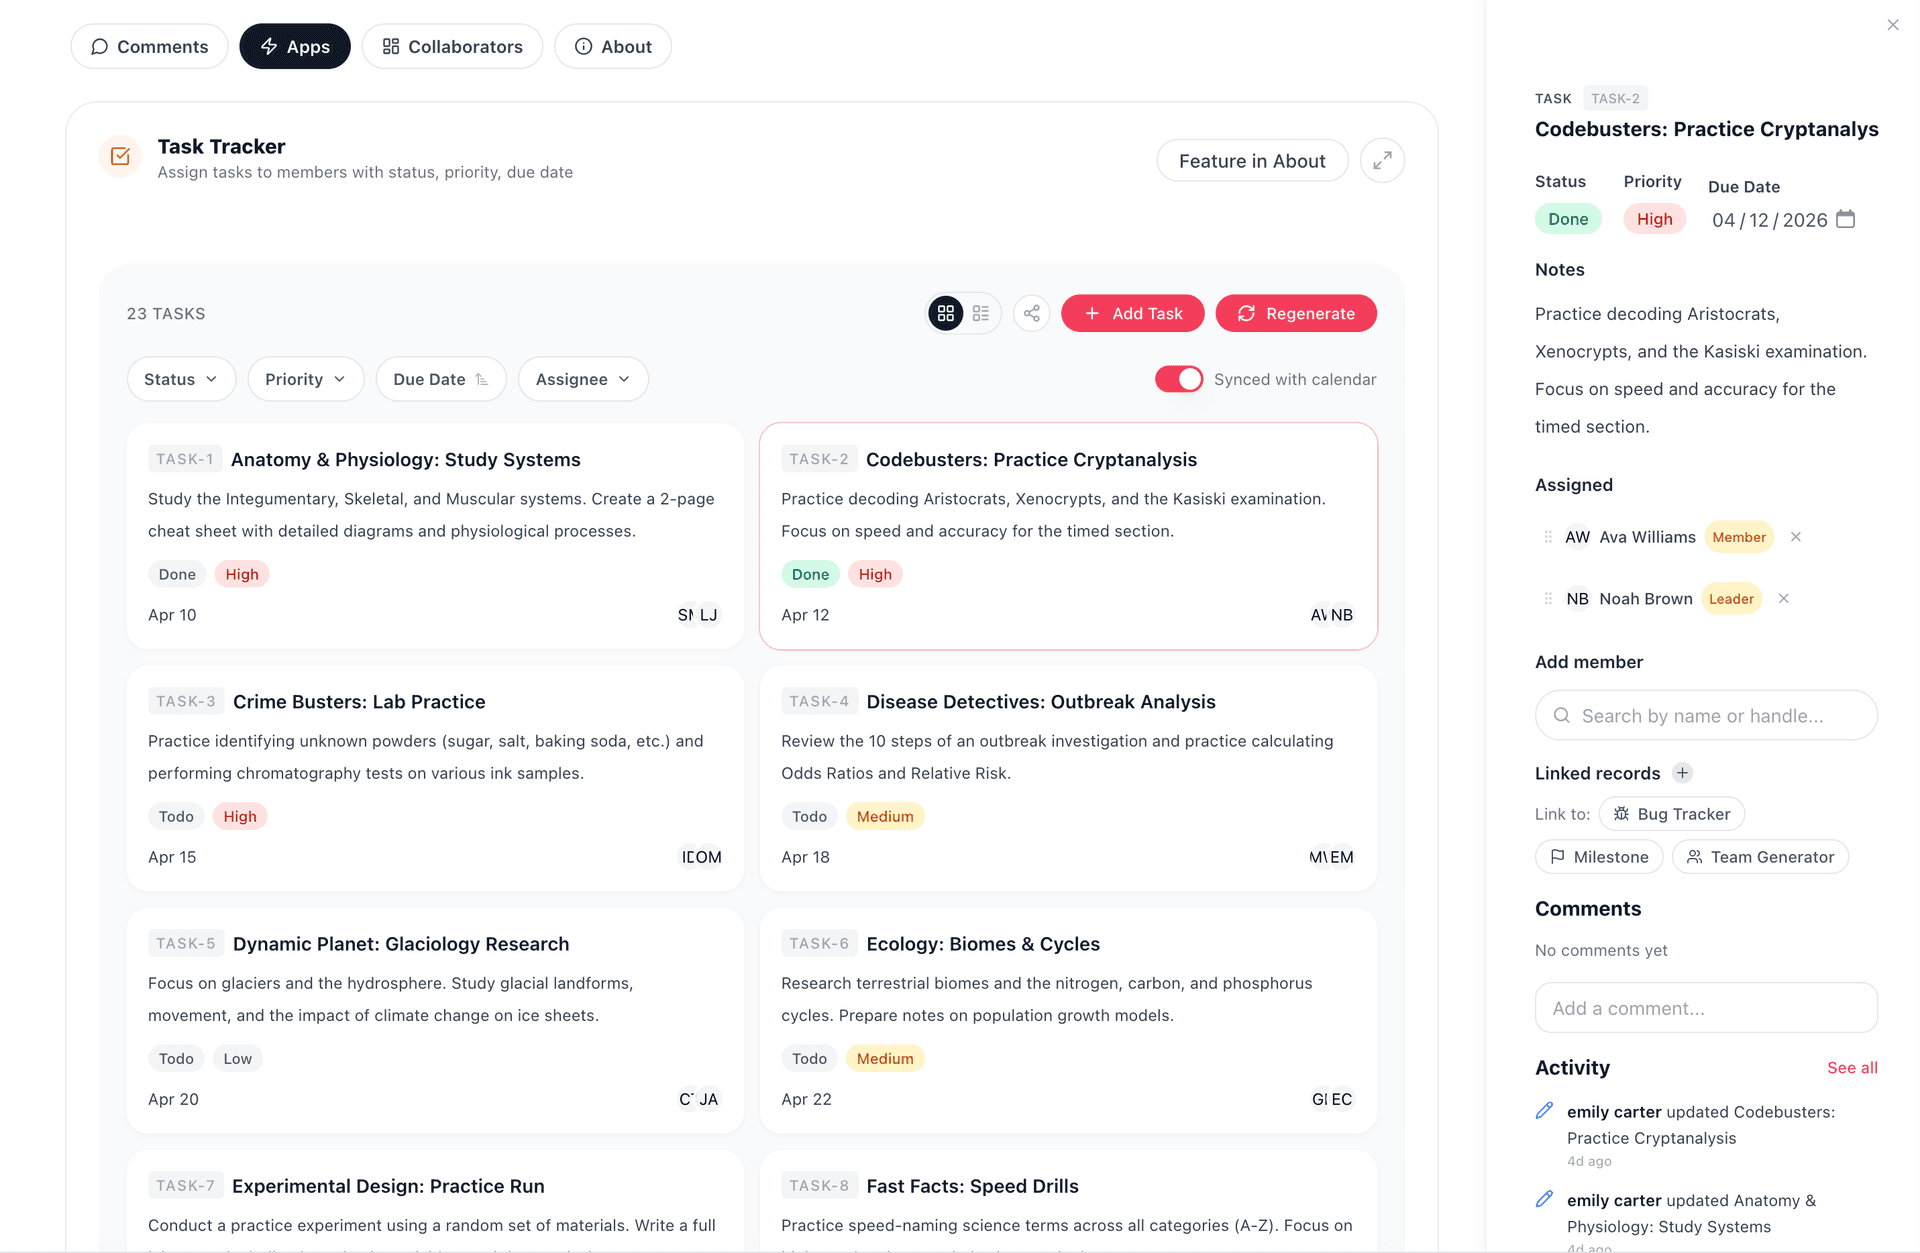Image resolution: width=1920 pixels, height=1253 pixels.
Task: Click the Add Task button
Action: pos(1132,313)
